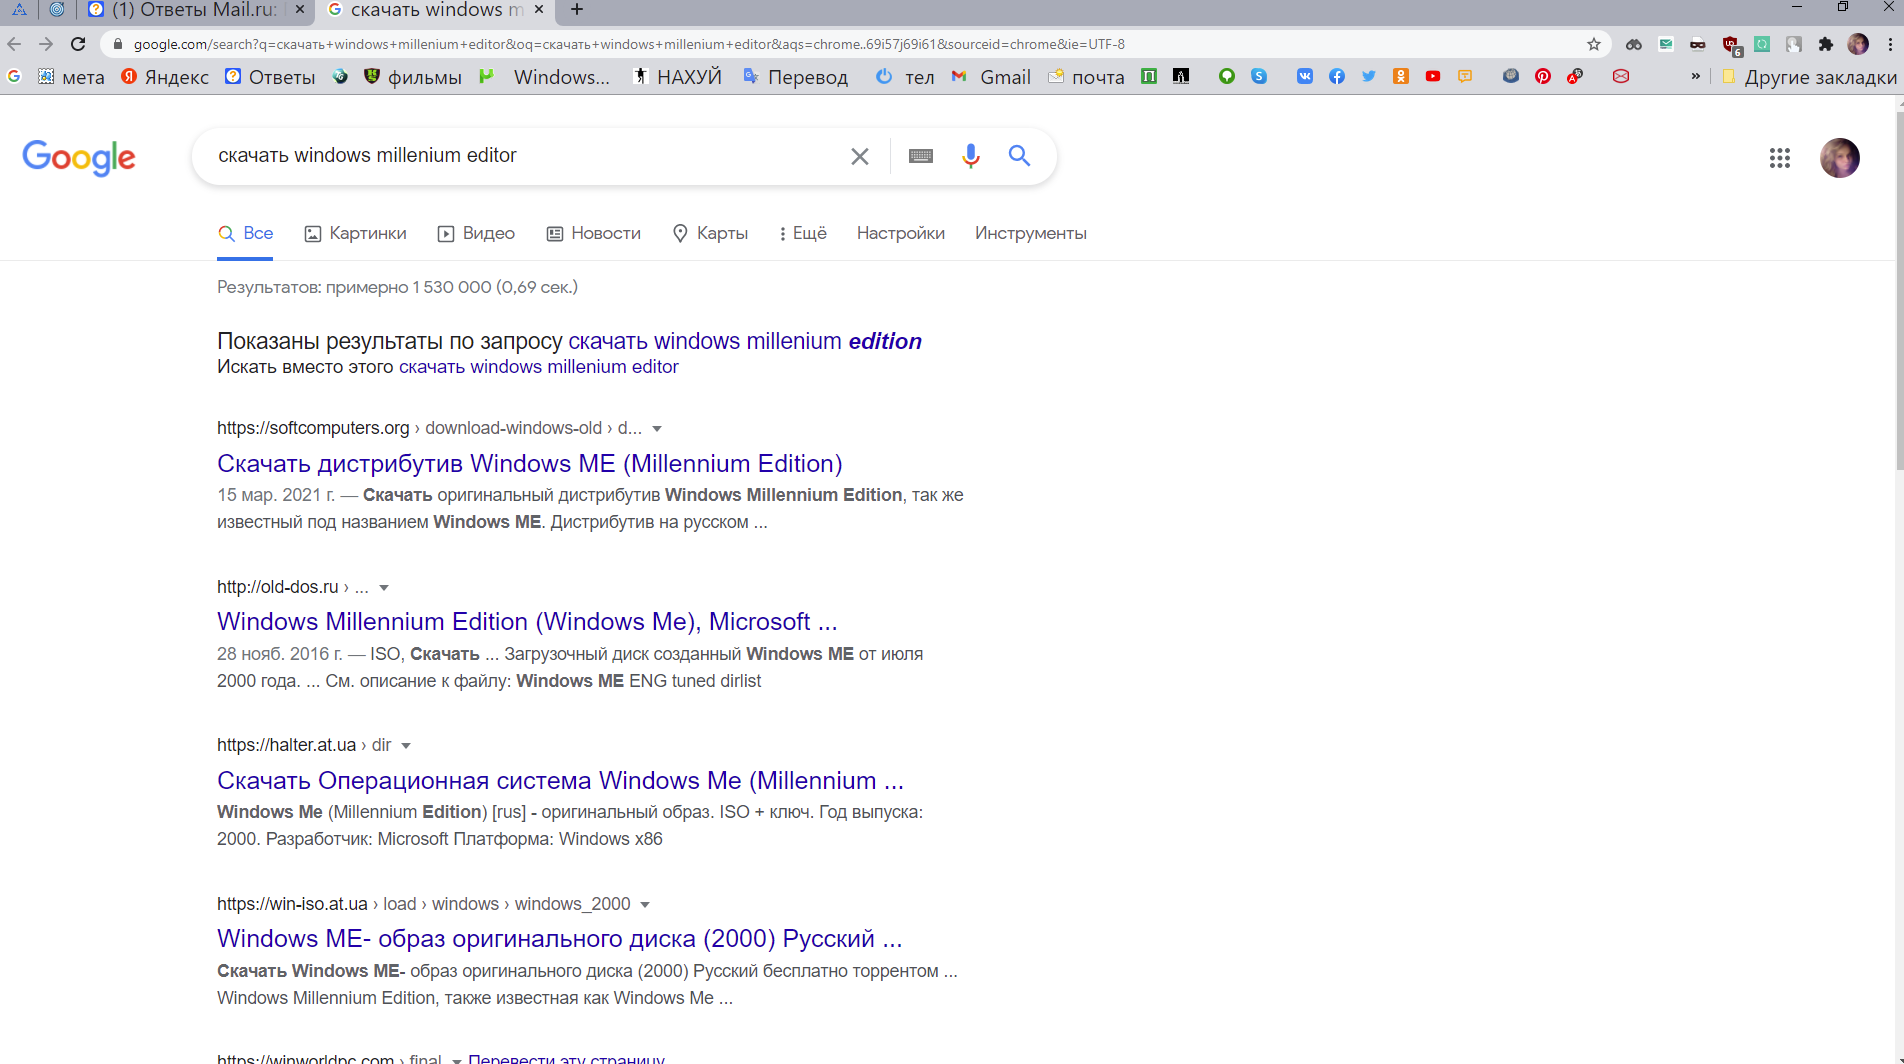Viewport: 1904px width, 1064px height.
Task: Open the Ответы bookmark
Action: point(270,77)
